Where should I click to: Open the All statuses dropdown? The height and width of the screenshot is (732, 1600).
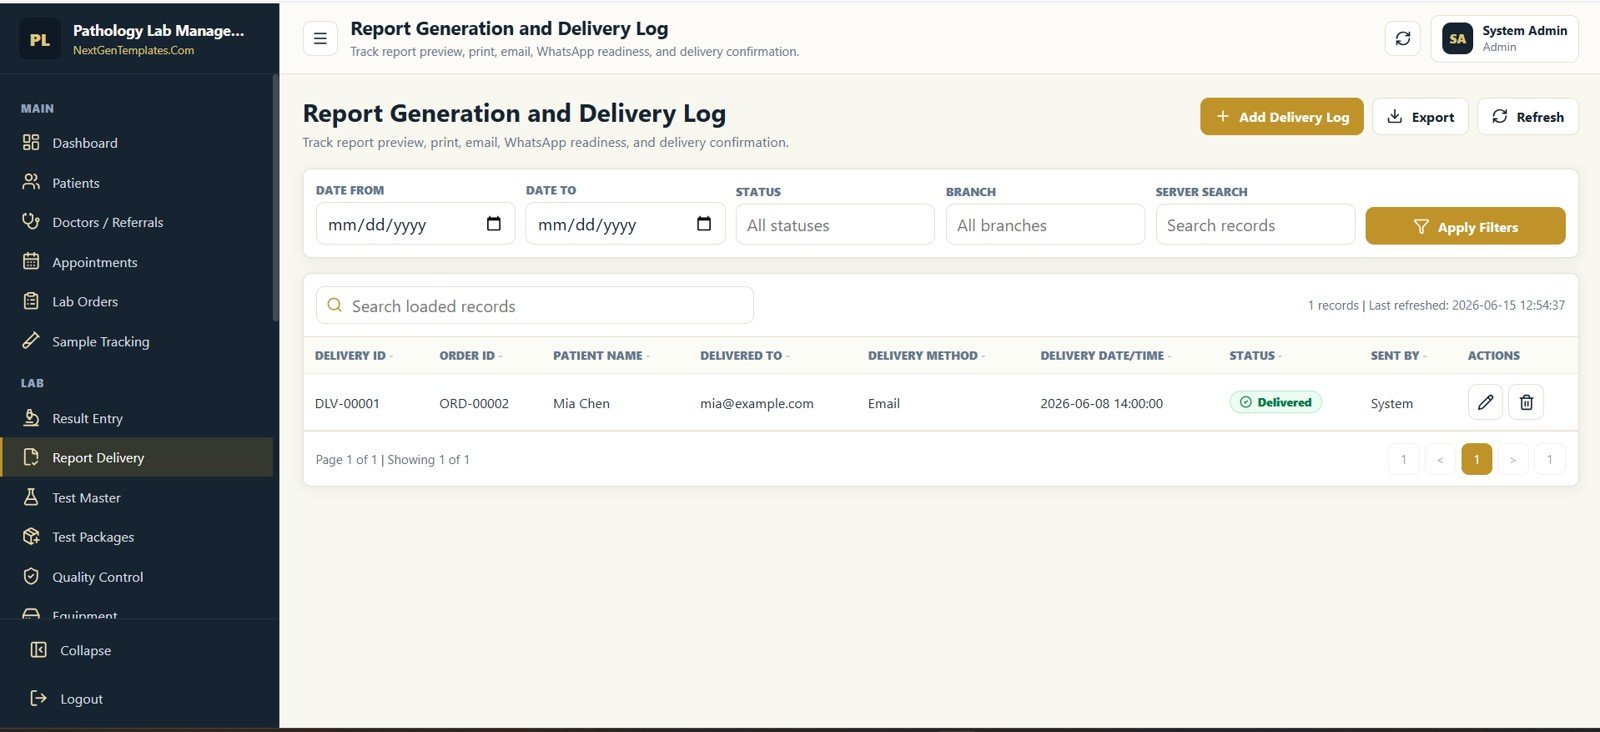pyautogui.click(x=835, y=225)
